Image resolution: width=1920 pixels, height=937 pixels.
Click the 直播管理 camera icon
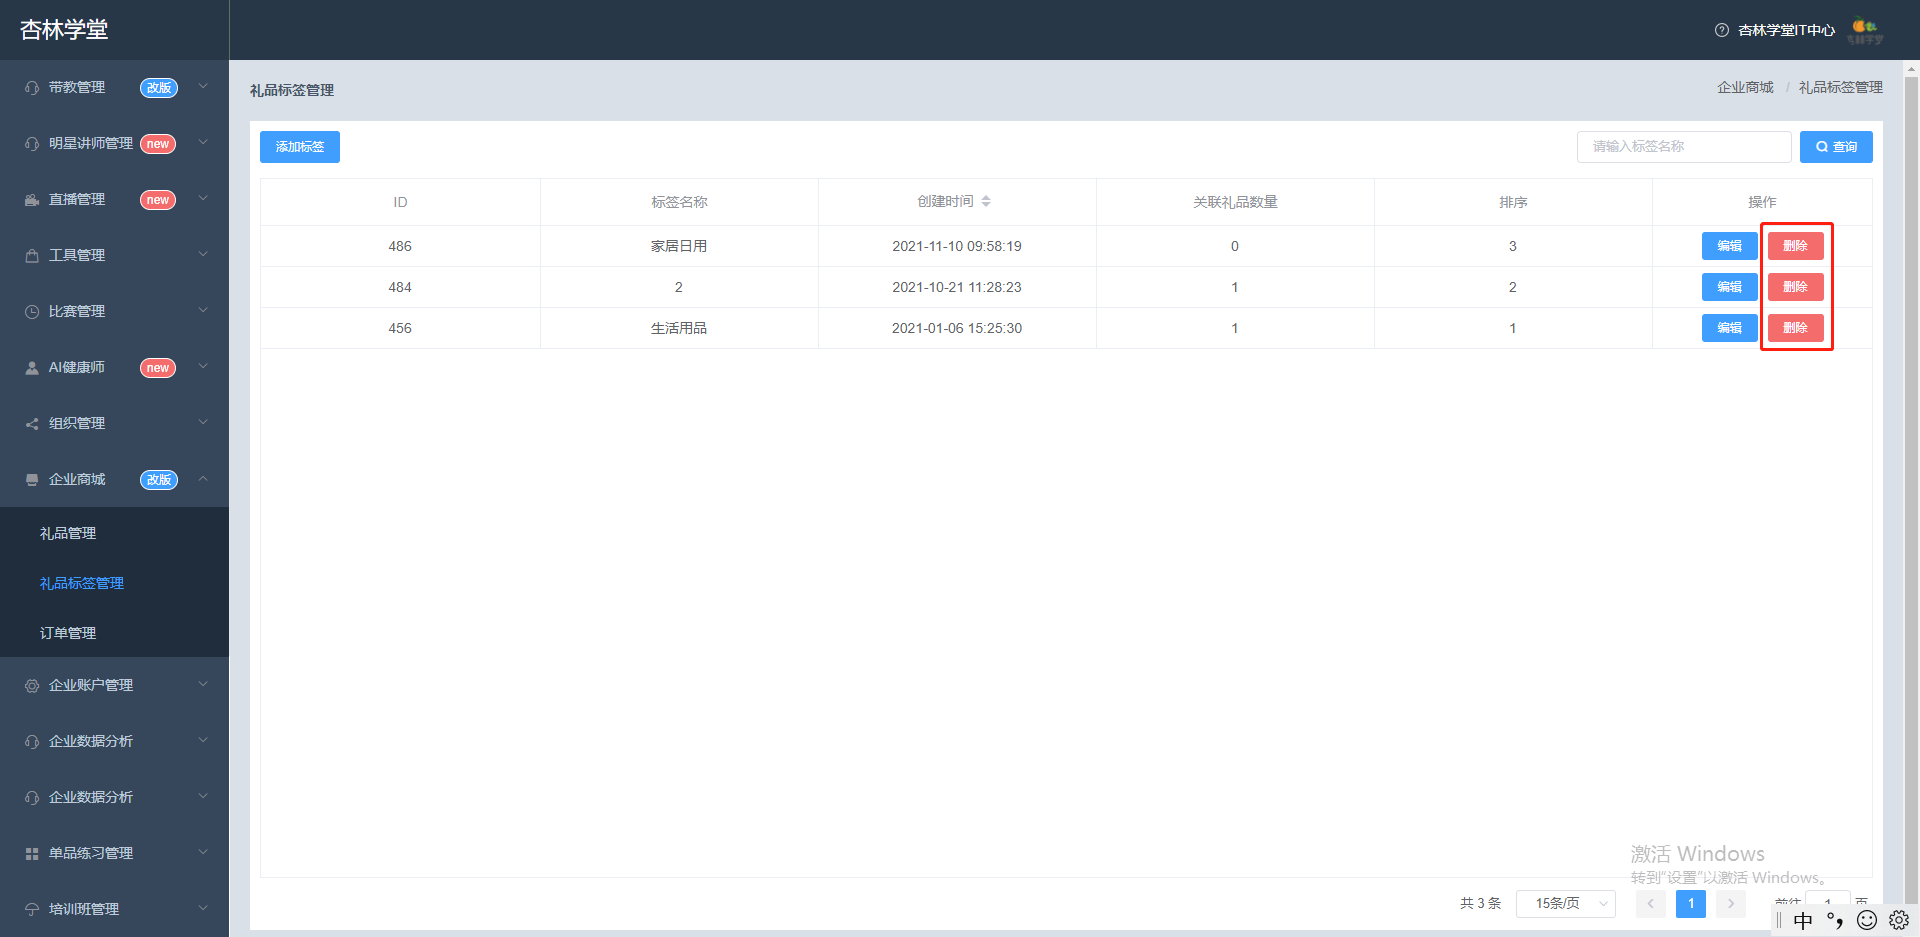click(x=32, y=200)
